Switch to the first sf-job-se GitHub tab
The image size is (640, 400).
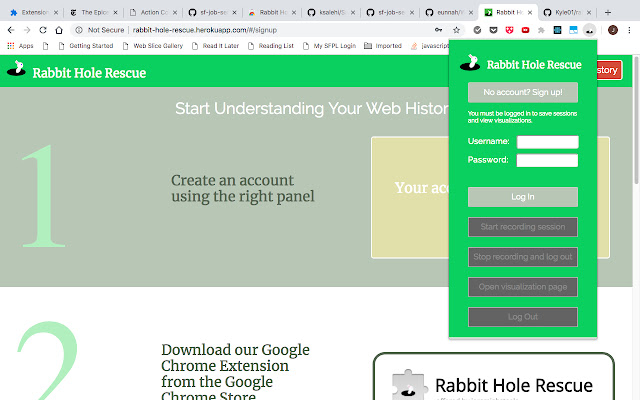pyautogui.click(x=212, y=13)
